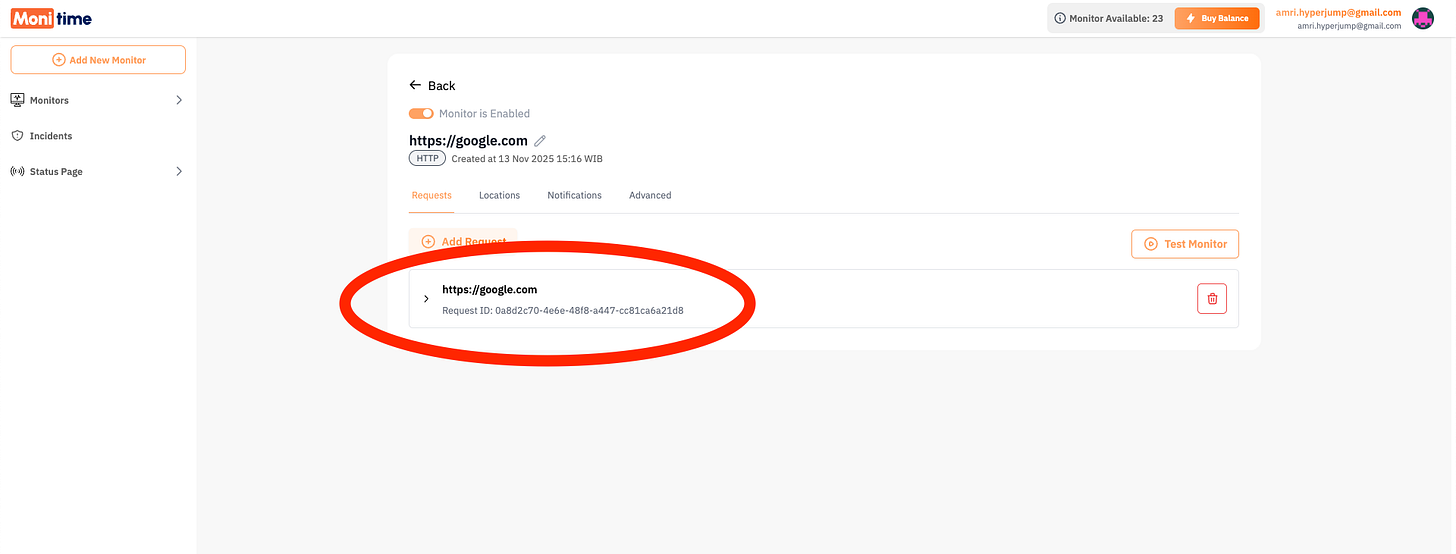Image resolution: width=1456 pixels, height=554 pixels.
Task: Click the Monitor Available: 23 label
Action: (x=1116, y=18)
